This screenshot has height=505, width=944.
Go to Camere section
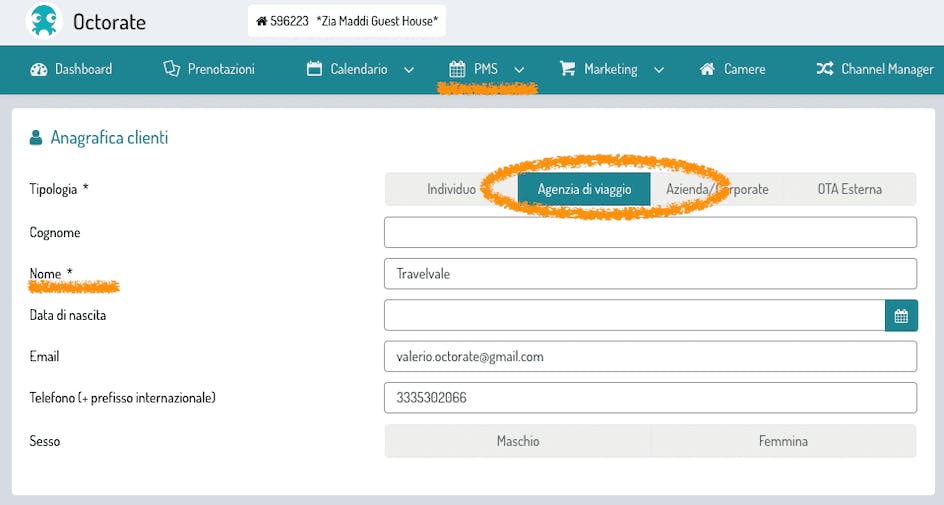click(745, 69)
